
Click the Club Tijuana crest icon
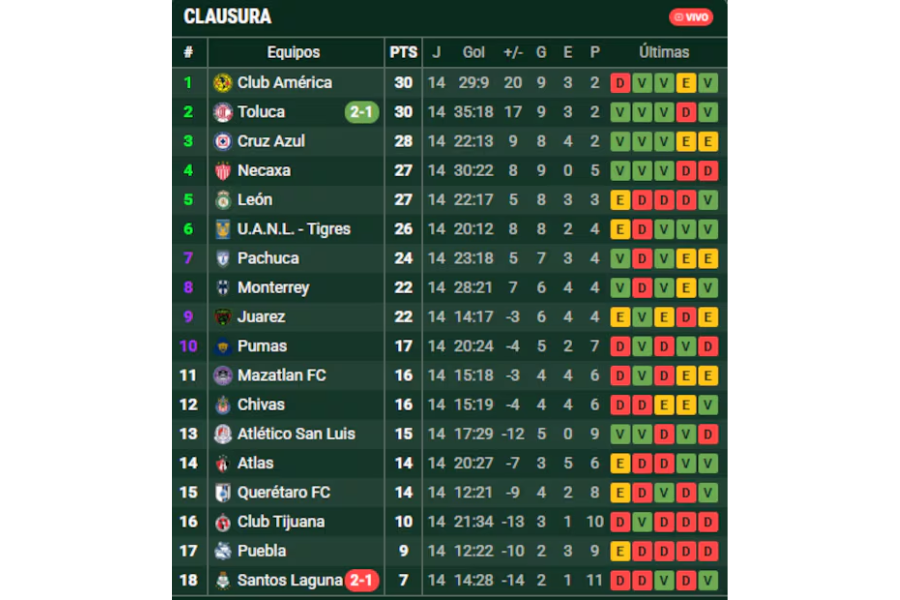[223, 522]
